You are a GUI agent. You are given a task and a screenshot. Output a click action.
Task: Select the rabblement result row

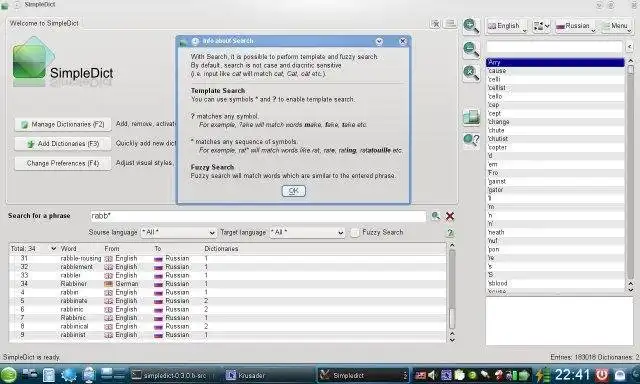point(228,267)
